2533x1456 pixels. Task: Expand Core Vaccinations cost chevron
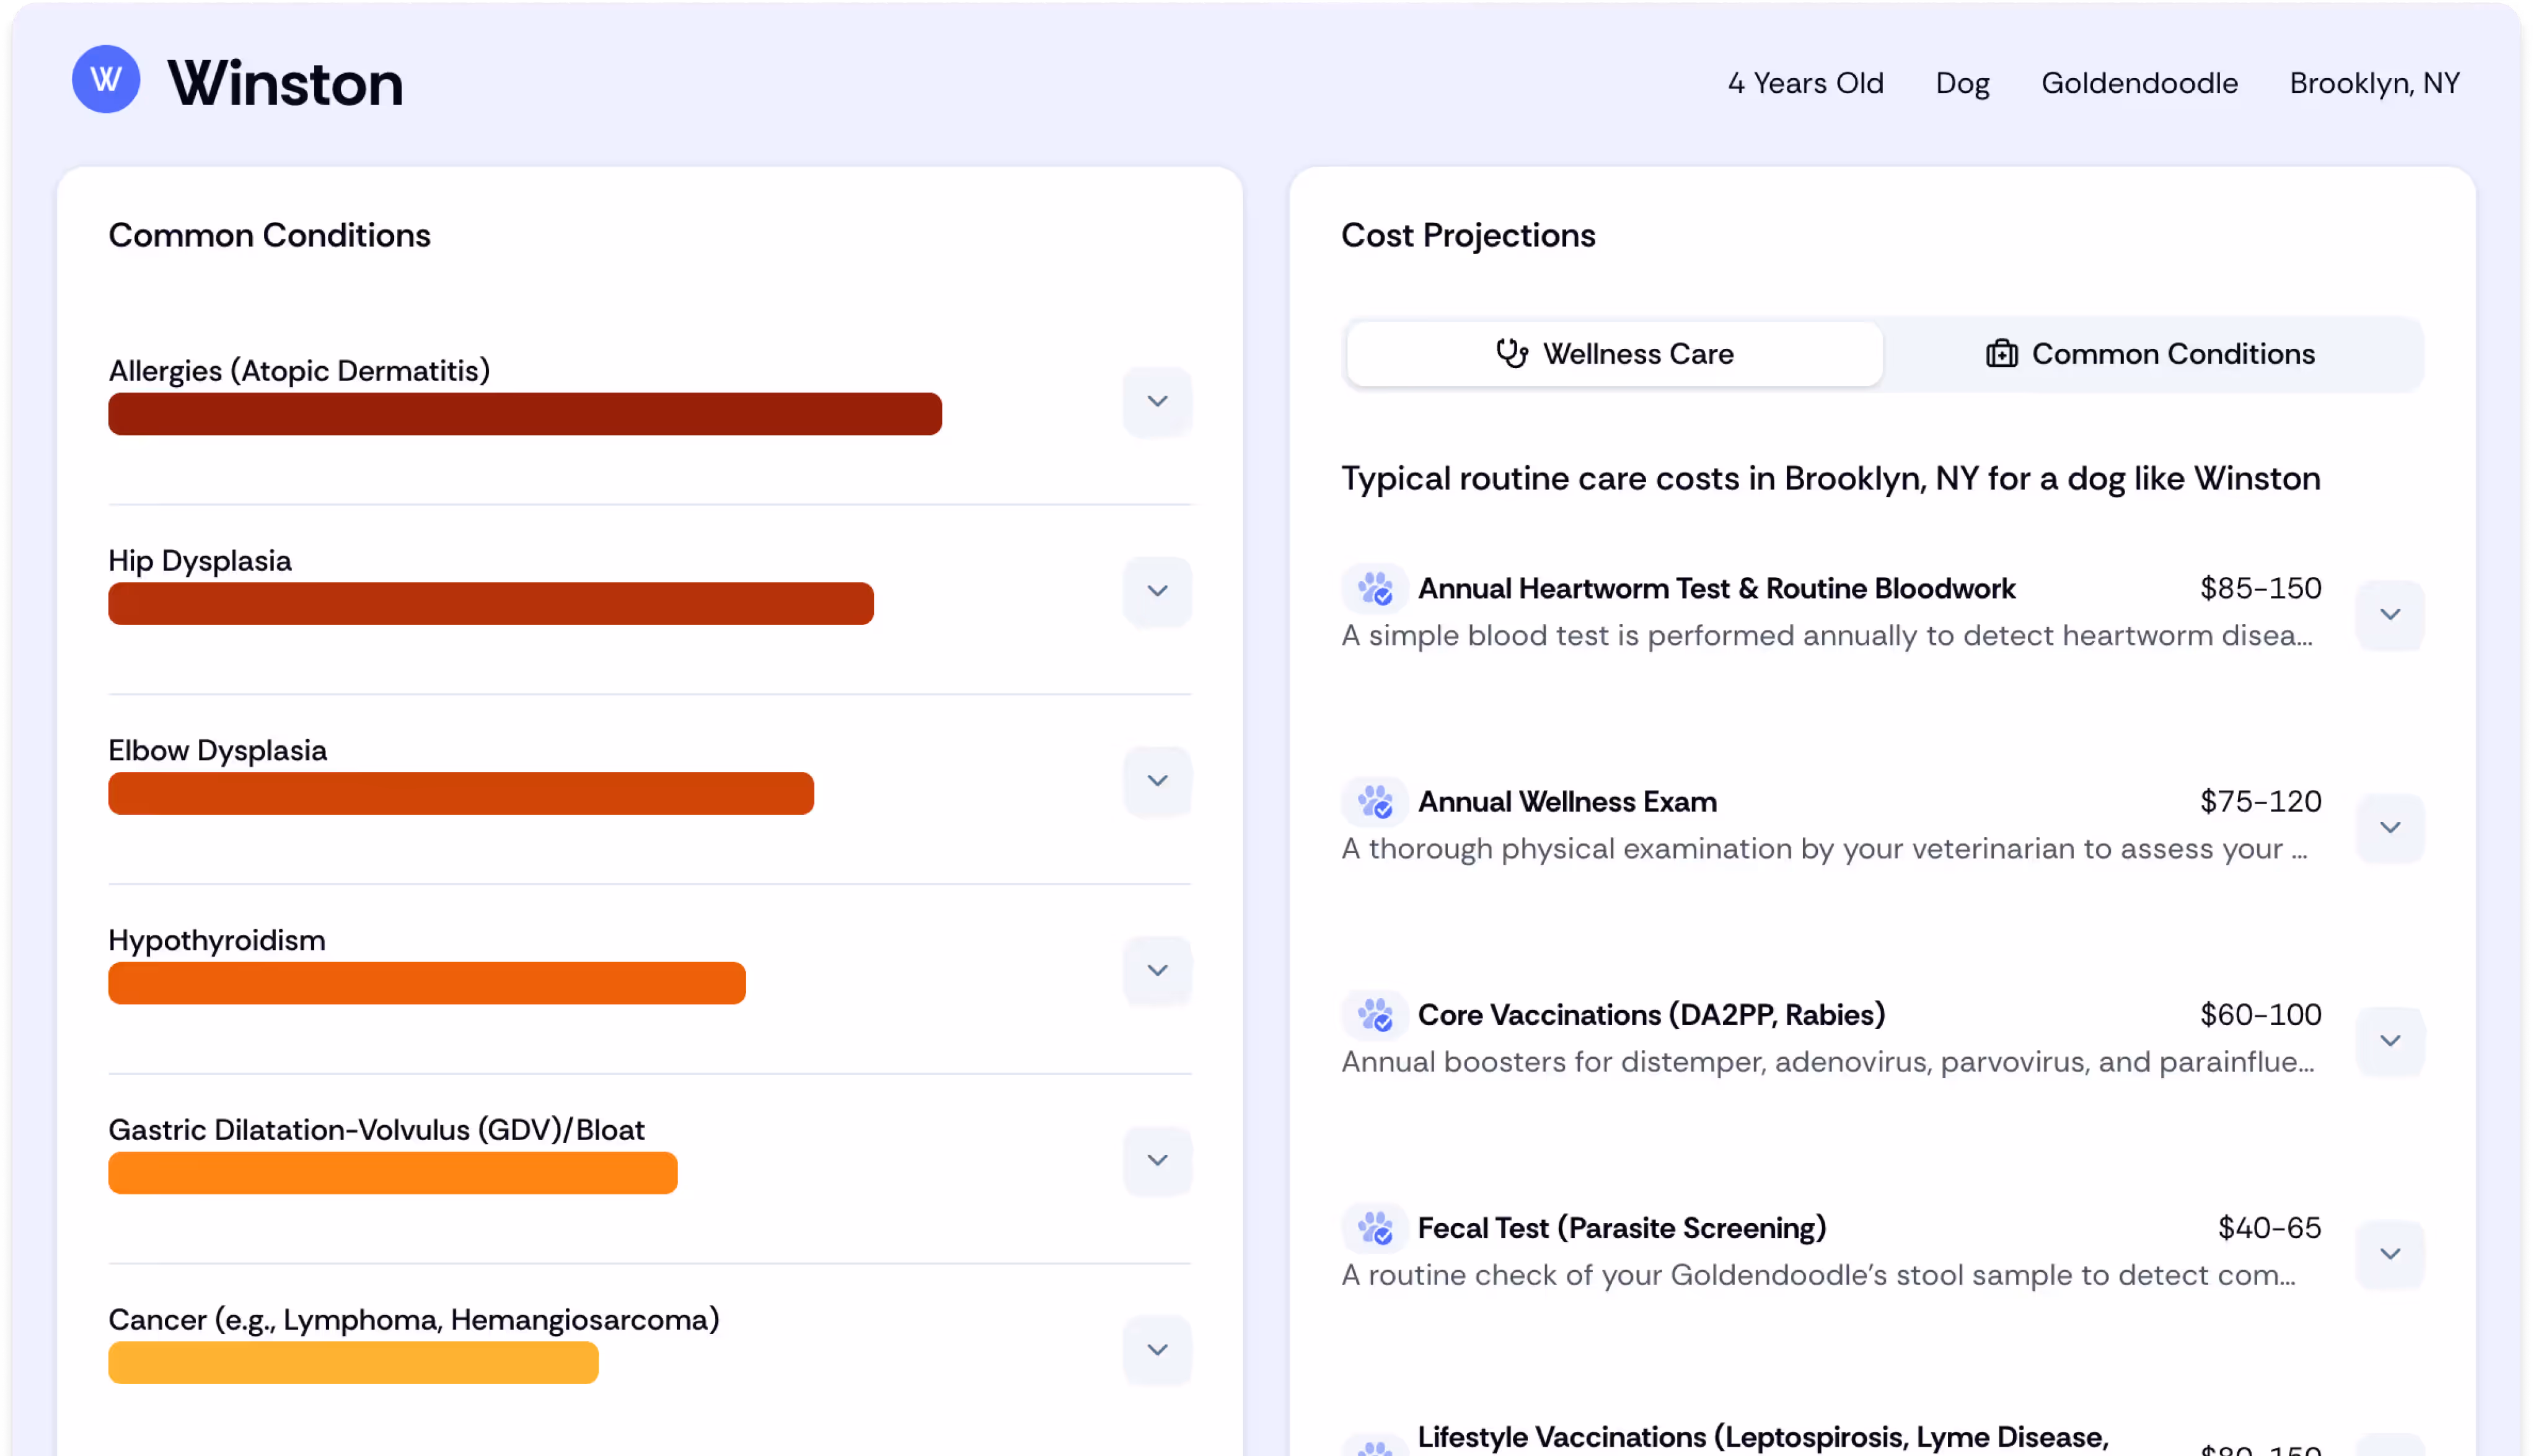2389,1041
